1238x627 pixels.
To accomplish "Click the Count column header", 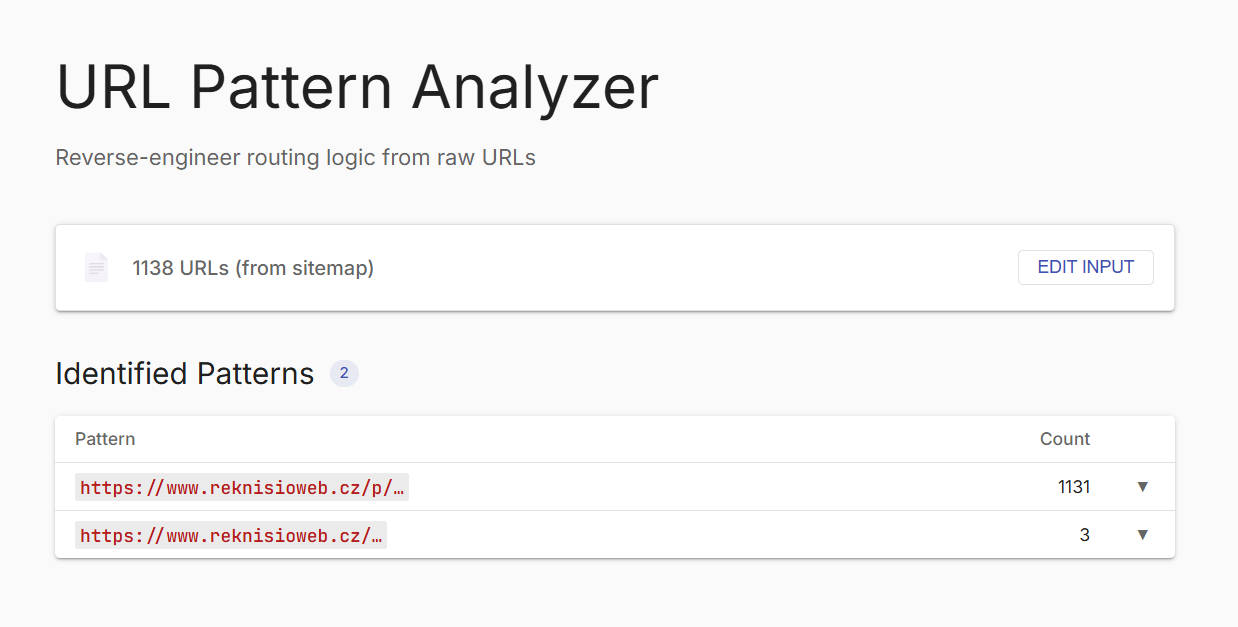I will click(1065, 439).
